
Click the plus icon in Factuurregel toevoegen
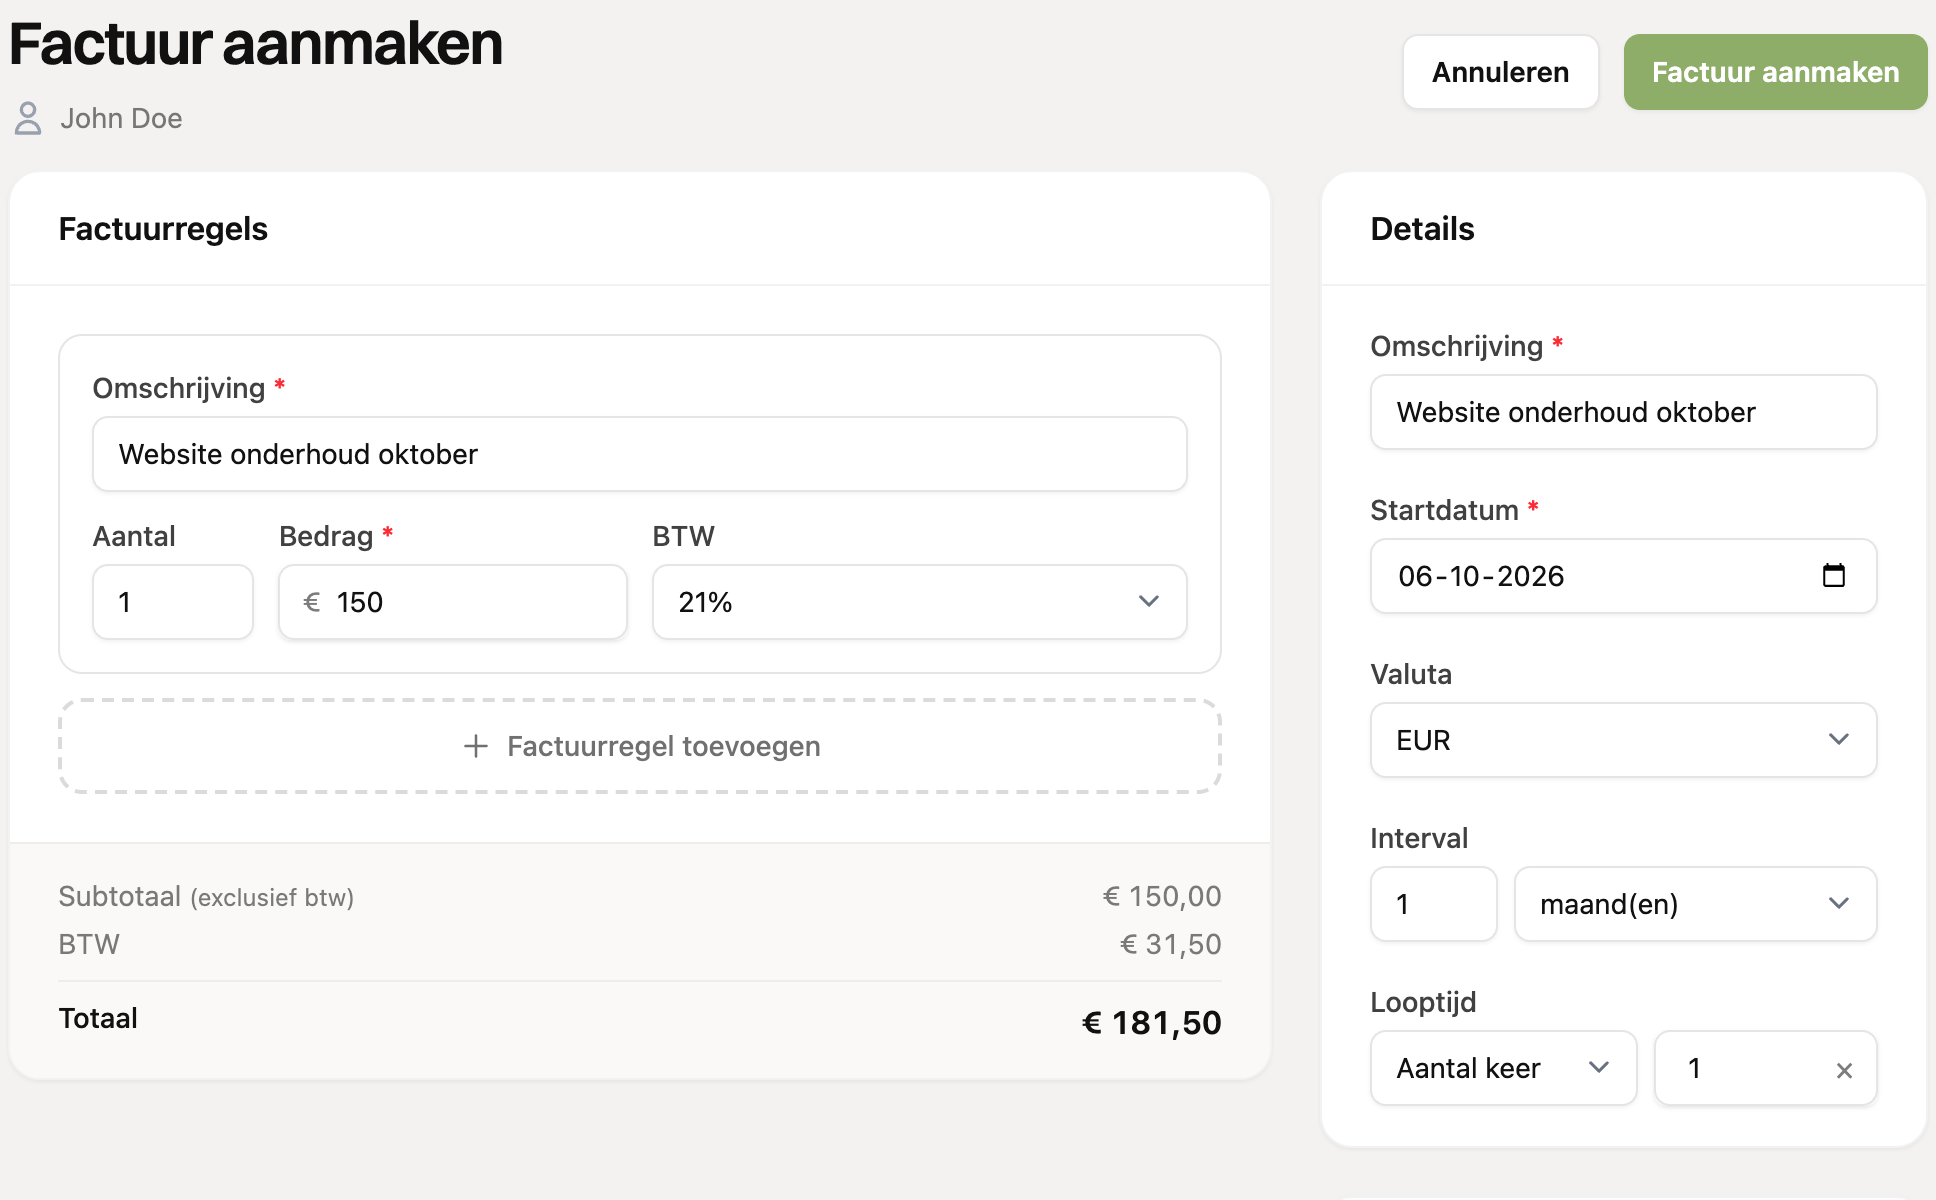click(476, 746)
